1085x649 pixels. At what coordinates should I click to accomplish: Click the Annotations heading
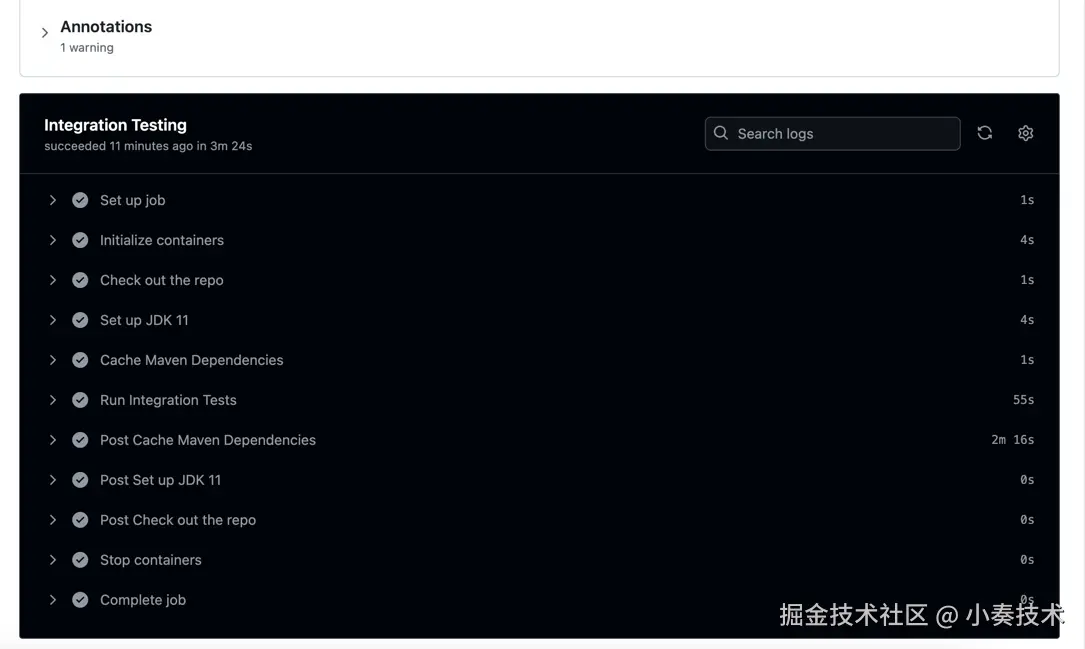click(106, 26)
